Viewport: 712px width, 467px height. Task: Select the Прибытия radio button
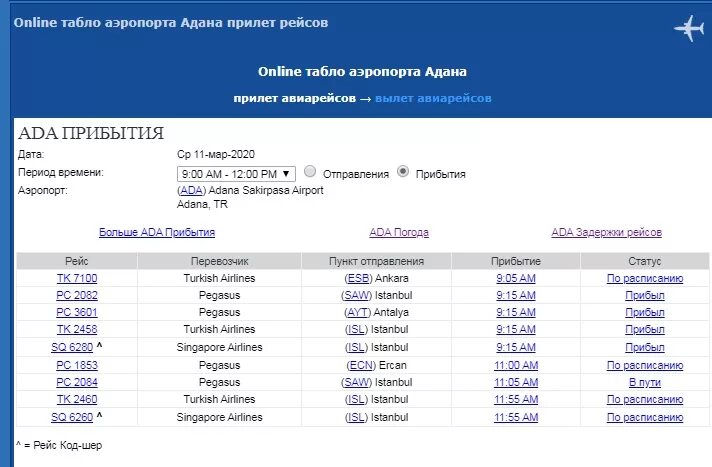point(403,171)
